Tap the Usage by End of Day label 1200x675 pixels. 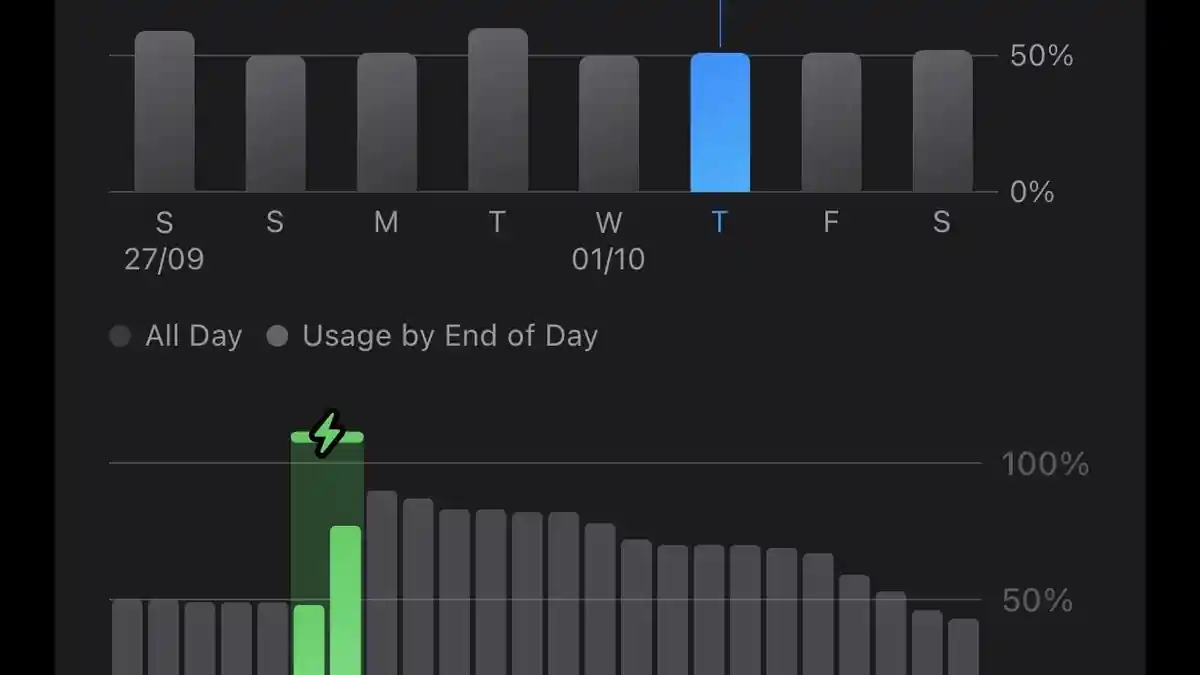450,336
